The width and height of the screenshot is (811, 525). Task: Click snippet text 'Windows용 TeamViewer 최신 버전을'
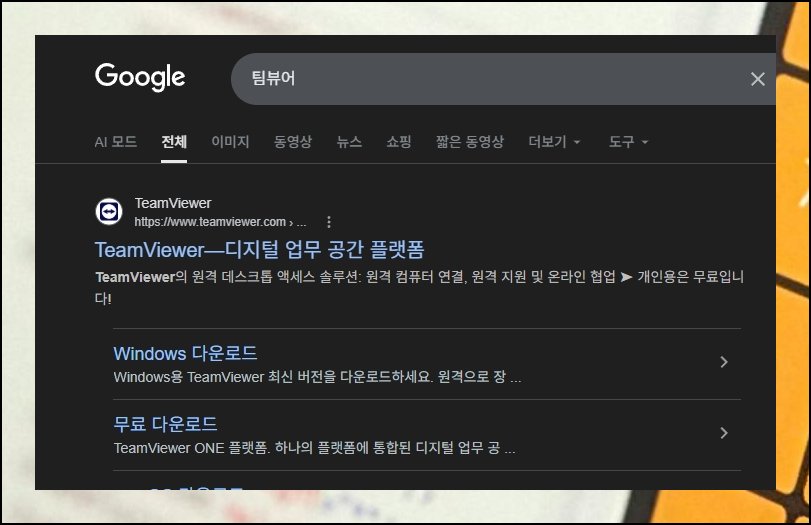[x=225, y=377]
